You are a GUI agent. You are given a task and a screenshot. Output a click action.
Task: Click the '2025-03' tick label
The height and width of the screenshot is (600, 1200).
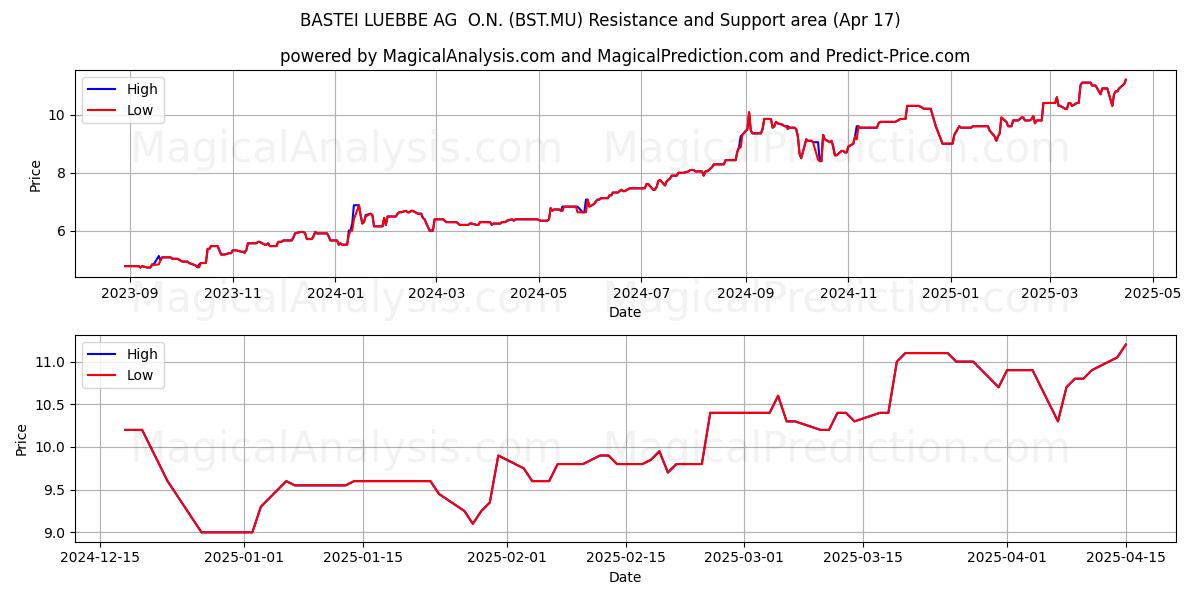point(1049,293)
